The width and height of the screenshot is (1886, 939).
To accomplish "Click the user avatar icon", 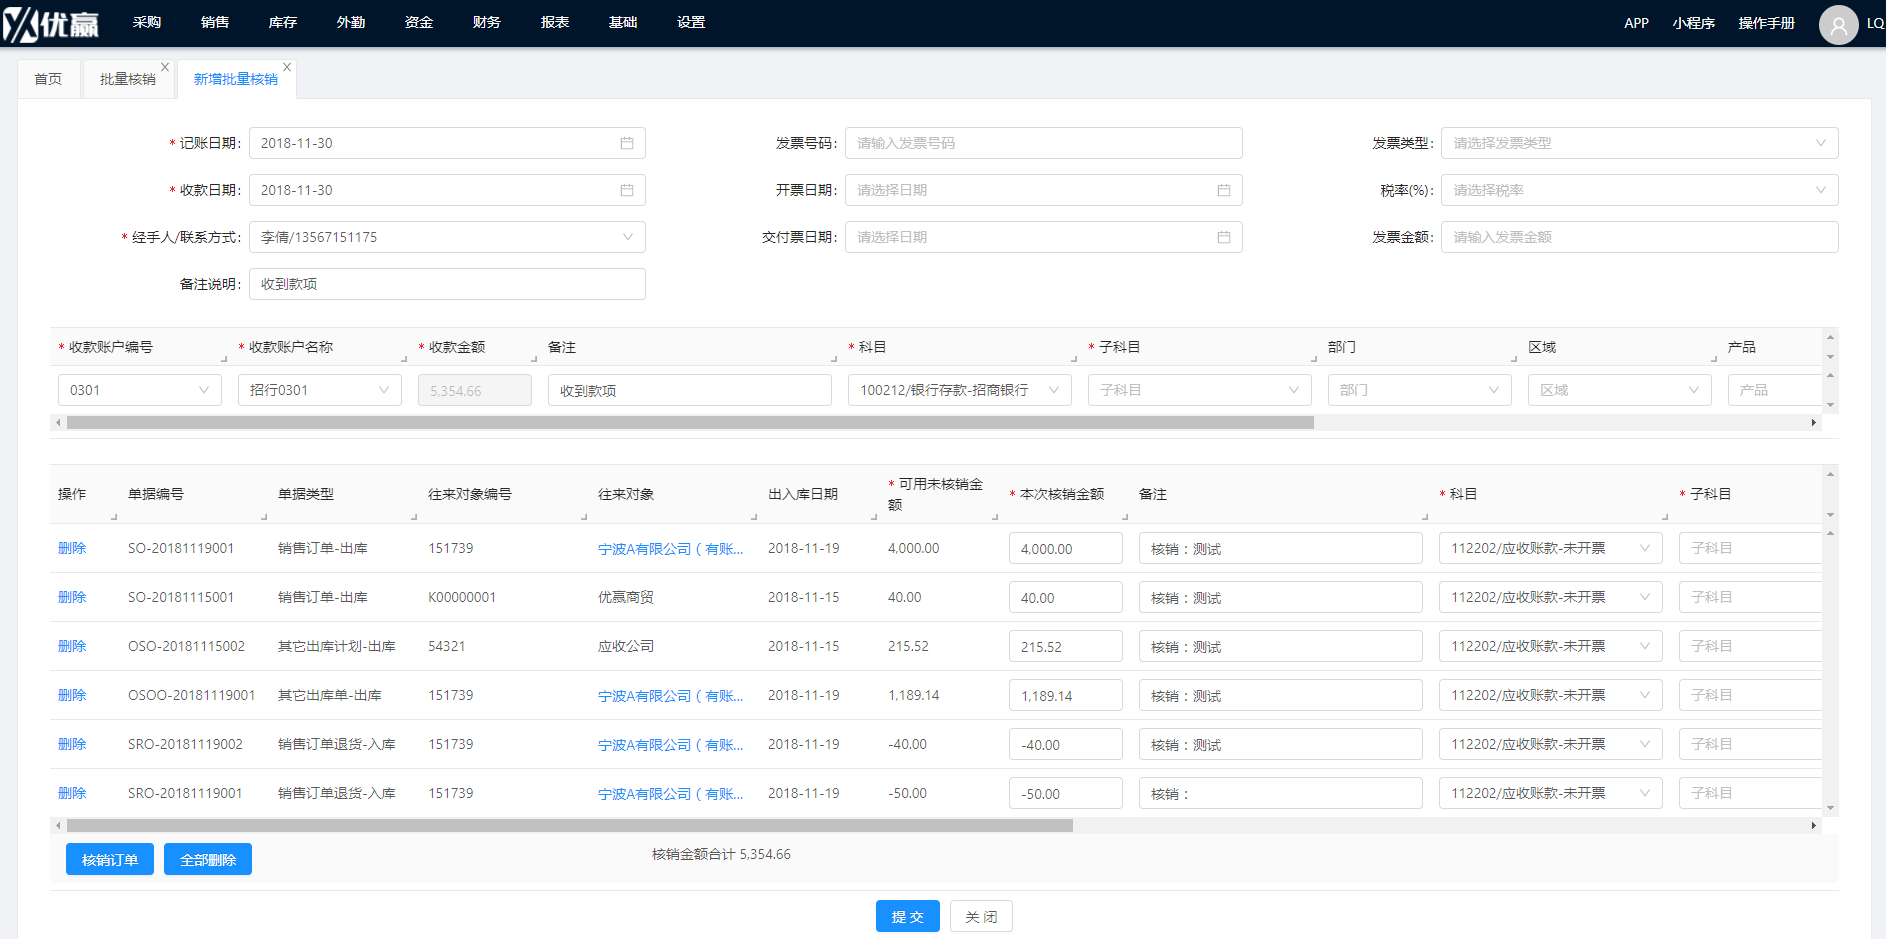I will (x=1838, y=24).
